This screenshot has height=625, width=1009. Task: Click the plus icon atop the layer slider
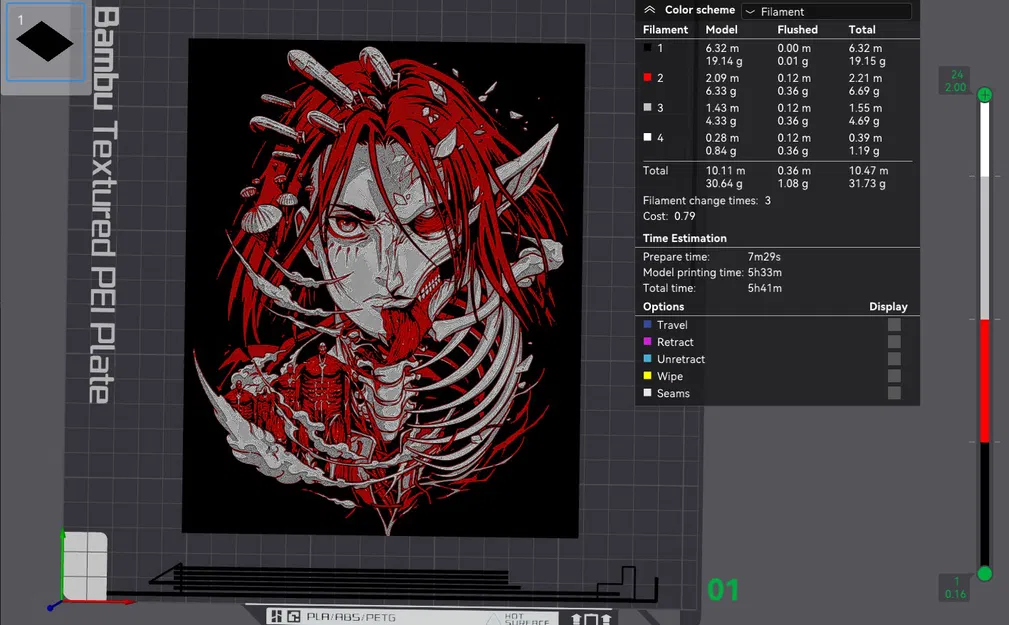984,94
